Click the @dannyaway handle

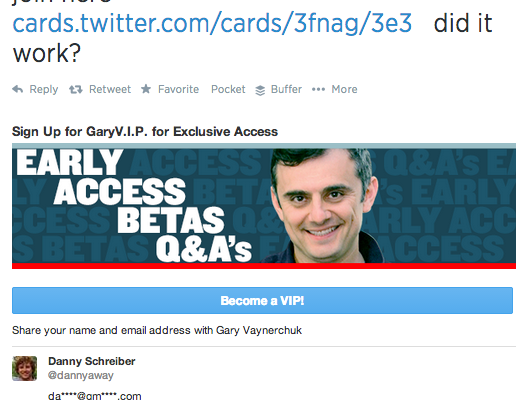pos(81,375)
